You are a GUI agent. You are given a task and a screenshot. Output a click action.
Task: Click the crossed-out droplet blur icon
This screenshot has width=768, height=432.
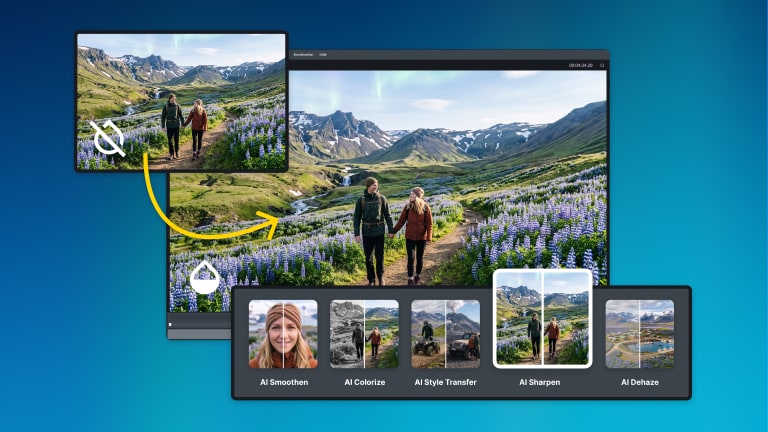click(108, 139)
